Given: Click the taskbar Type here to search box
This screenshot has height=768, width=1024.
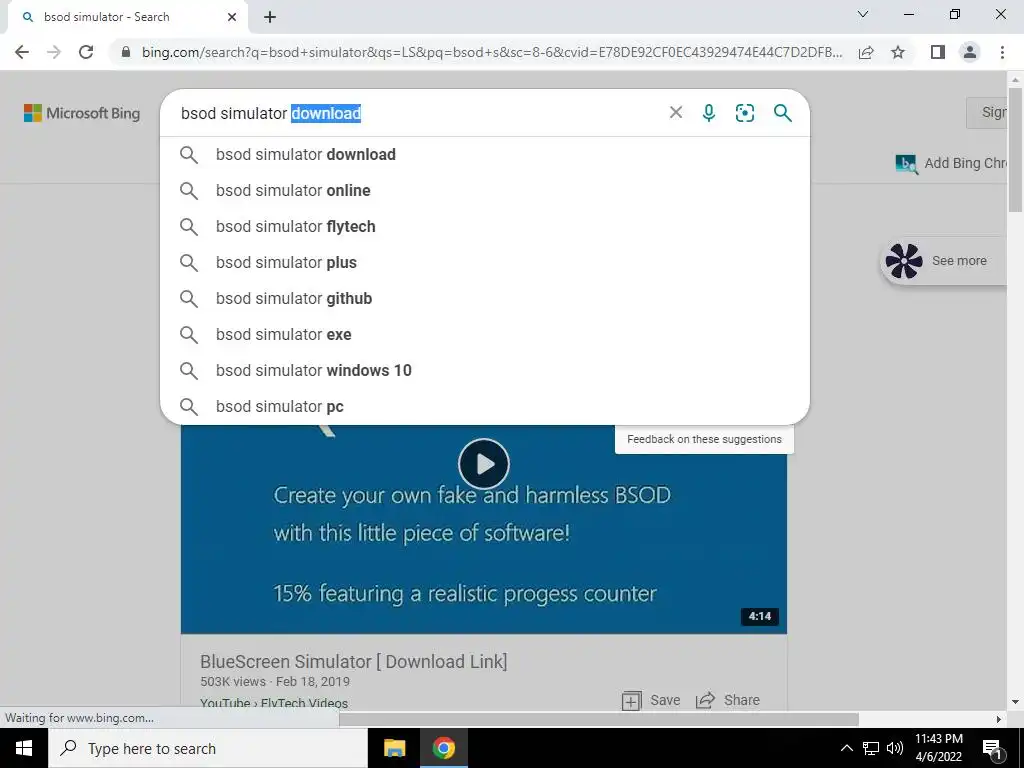Looking at the screenshot, I should (208, 748).
